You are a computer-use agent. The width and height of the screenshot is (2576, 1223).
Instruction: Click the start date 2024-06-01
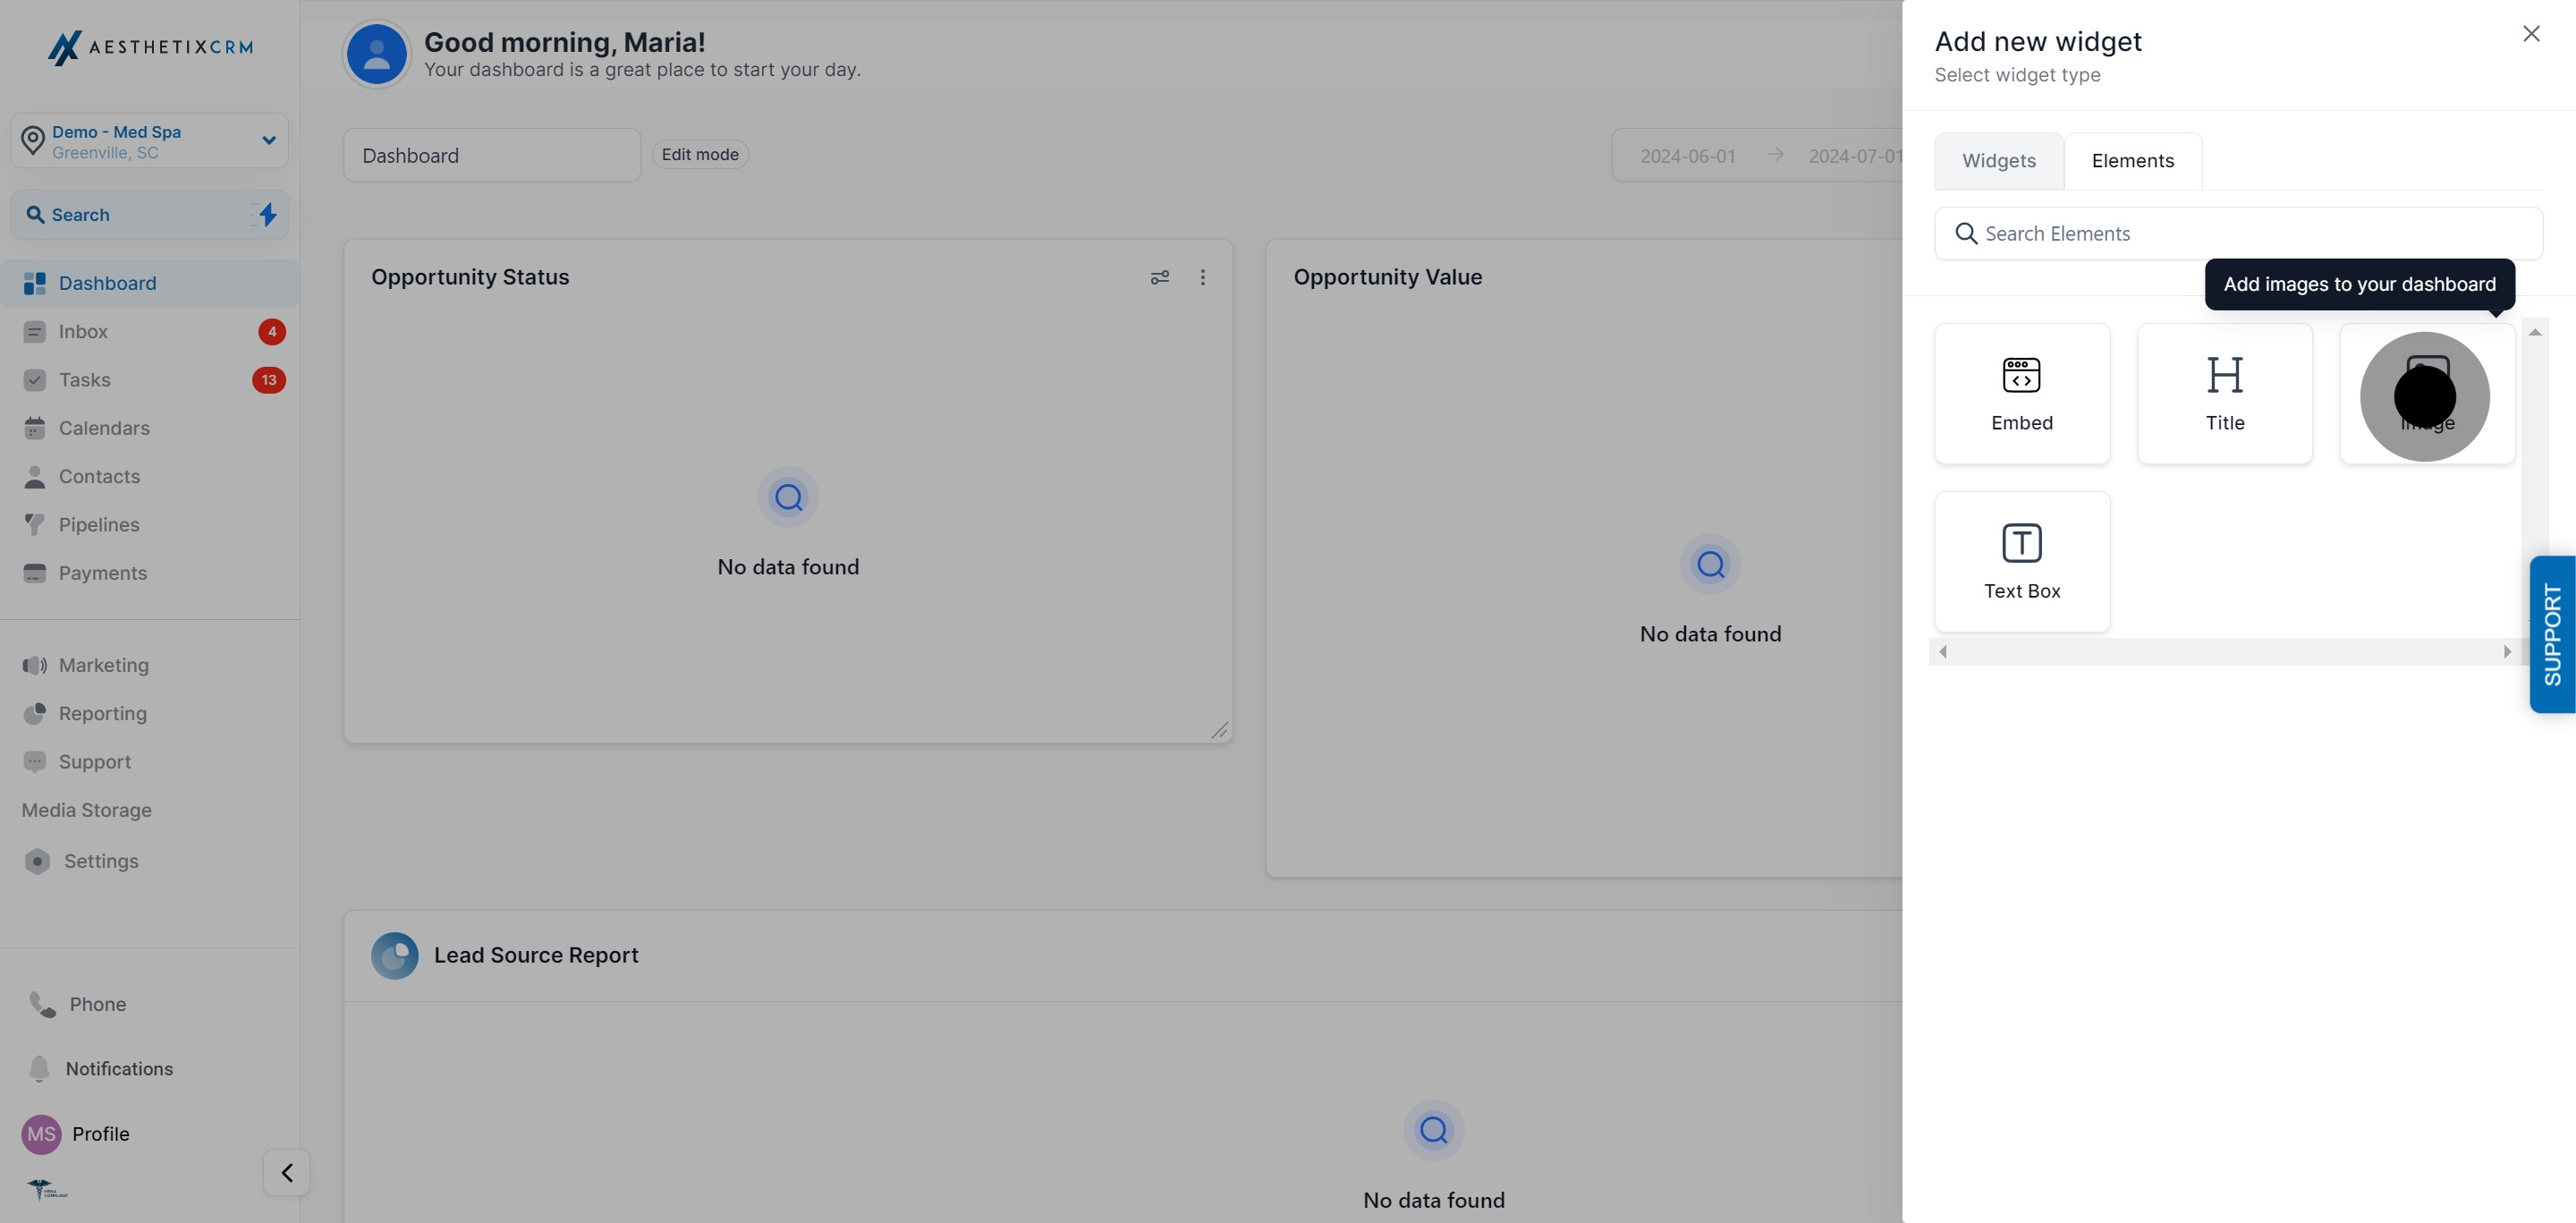click(x=1687, y=156)
